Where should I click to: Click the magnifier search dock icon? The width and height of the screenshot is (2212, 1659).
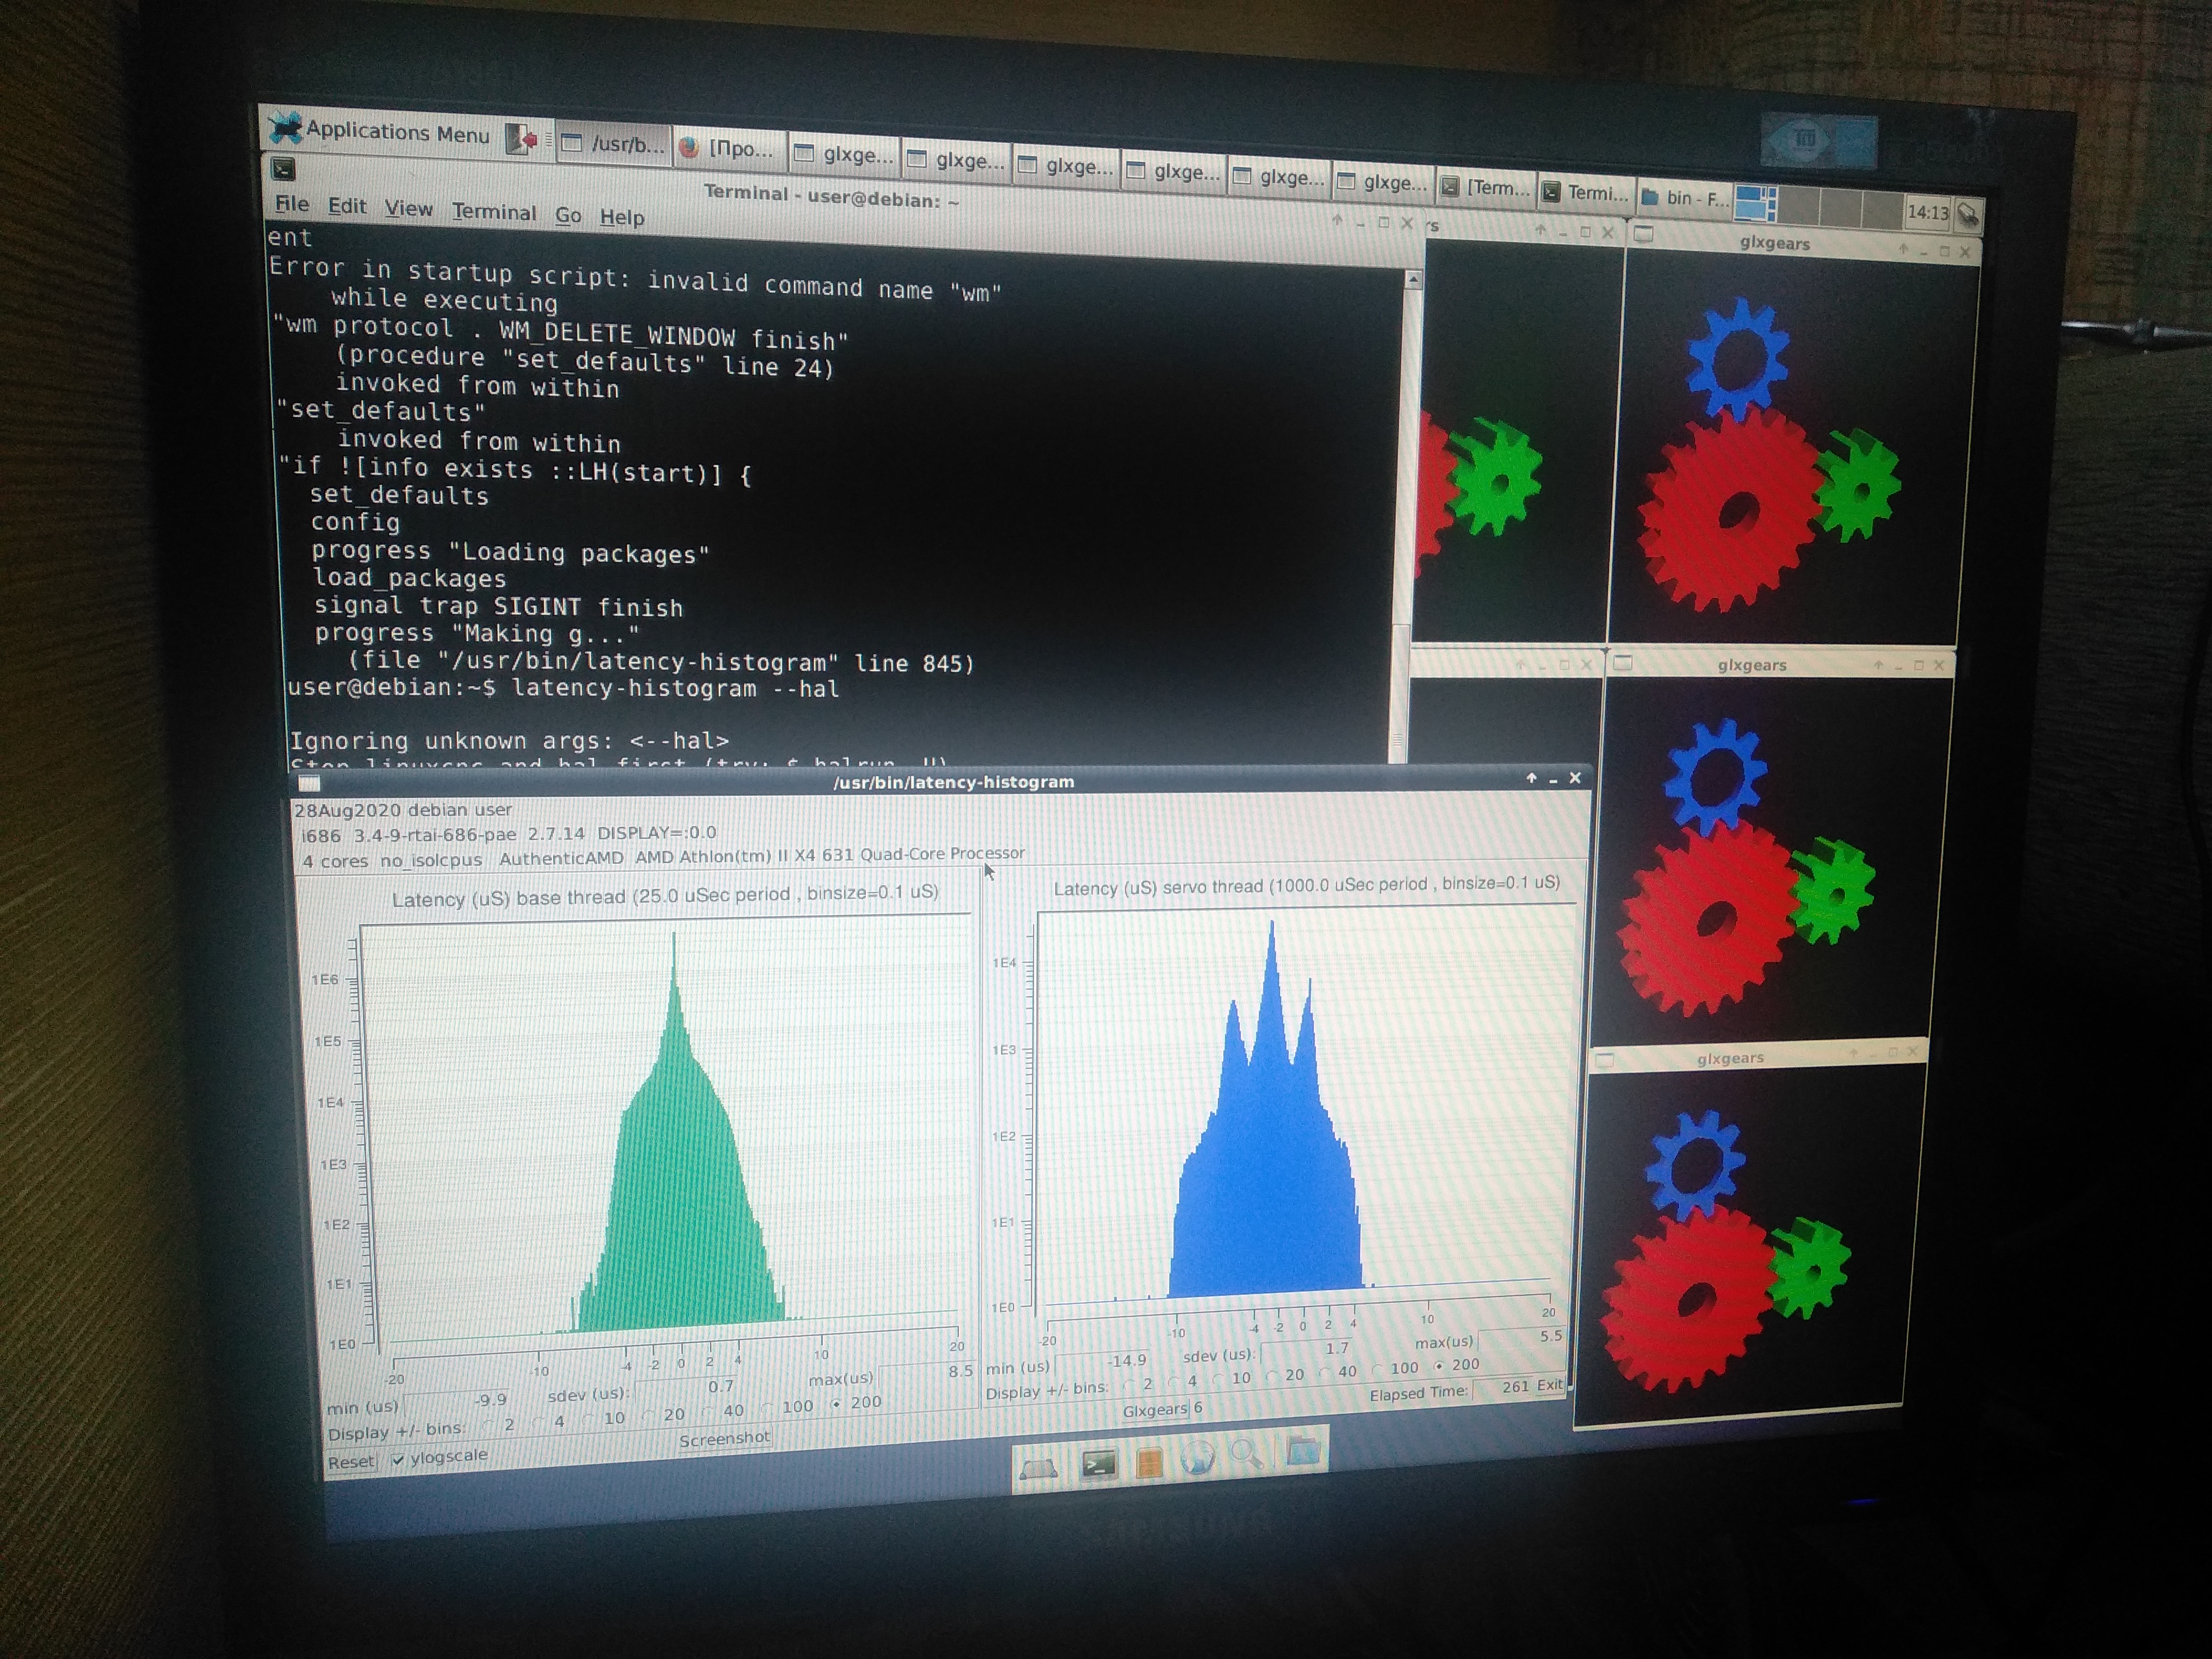pyautogui.click(x=1247, y=1454)
